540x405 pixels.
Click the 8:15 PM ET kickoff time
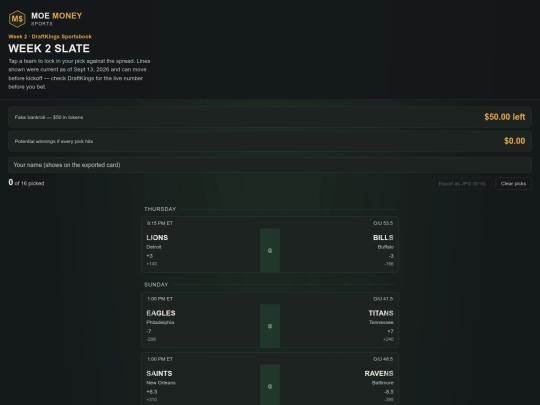coord(160,223)
